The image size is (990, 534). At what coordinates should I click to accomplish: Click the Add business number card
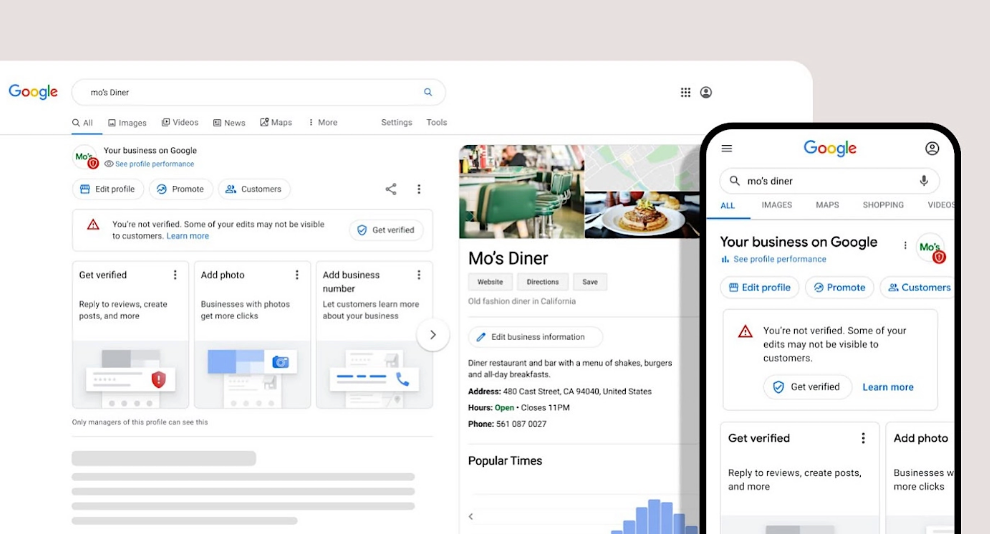(374, 335)
